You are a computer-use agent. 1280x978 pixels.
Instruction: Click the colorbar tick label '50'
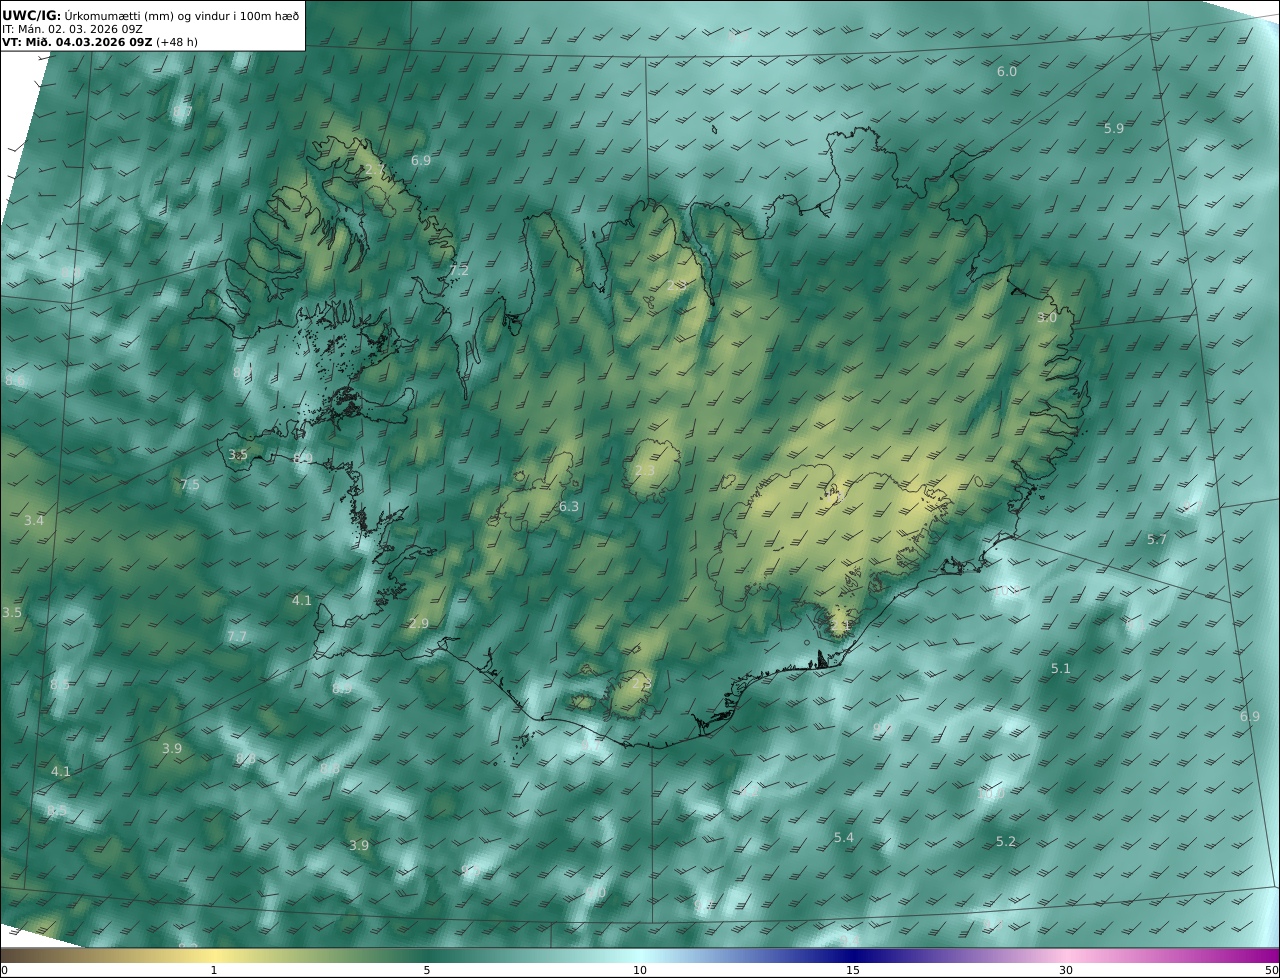tap(1272, 970)
